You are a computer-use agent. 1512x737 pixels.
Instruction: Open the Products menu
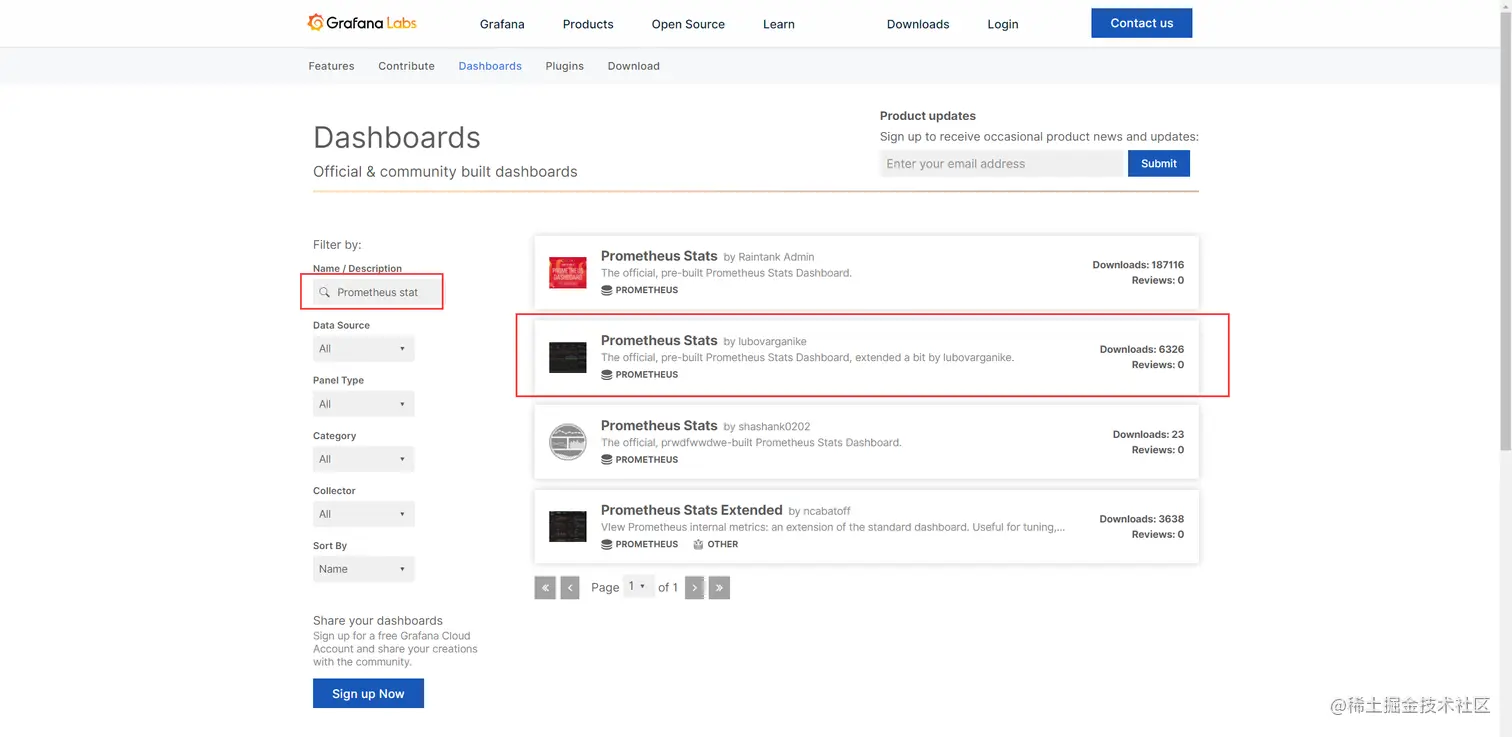[588, 24]
